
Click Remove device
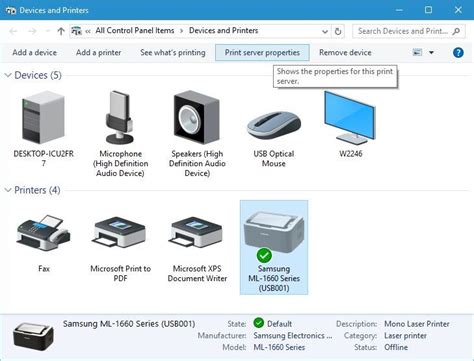(345, 53)
